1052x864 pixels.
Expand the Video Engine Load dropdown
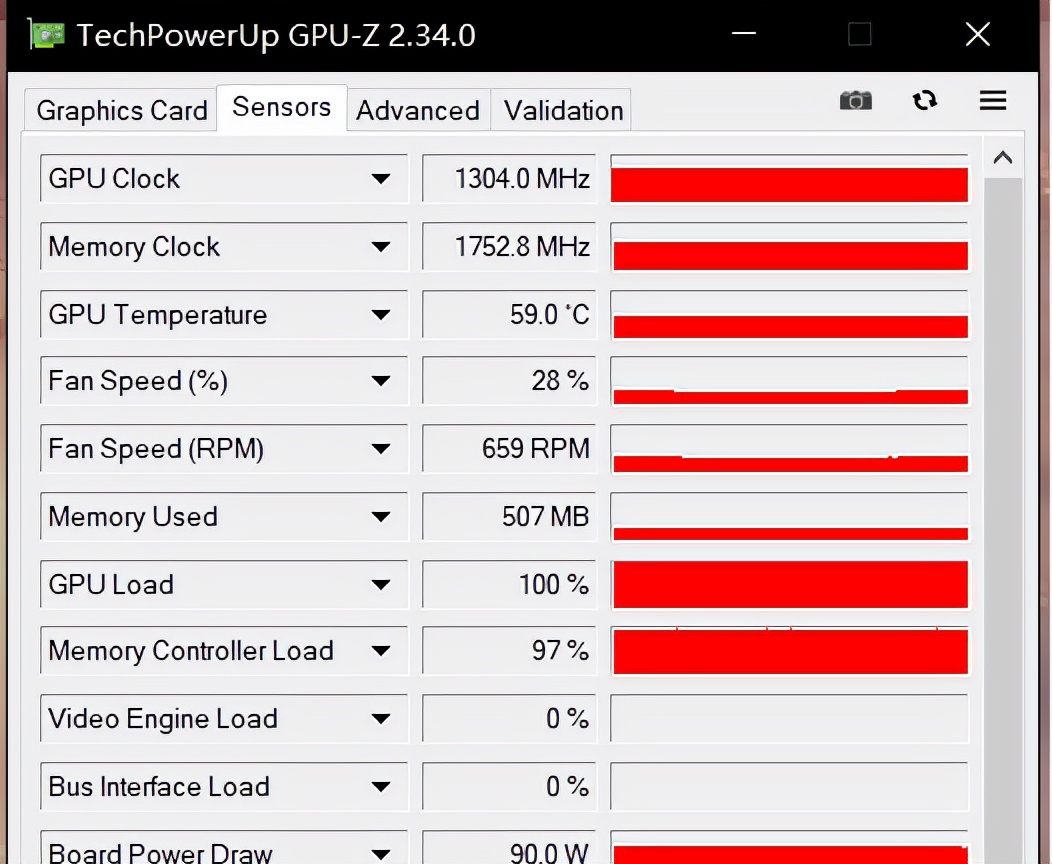pyautogui.click(x=380, y=719)
